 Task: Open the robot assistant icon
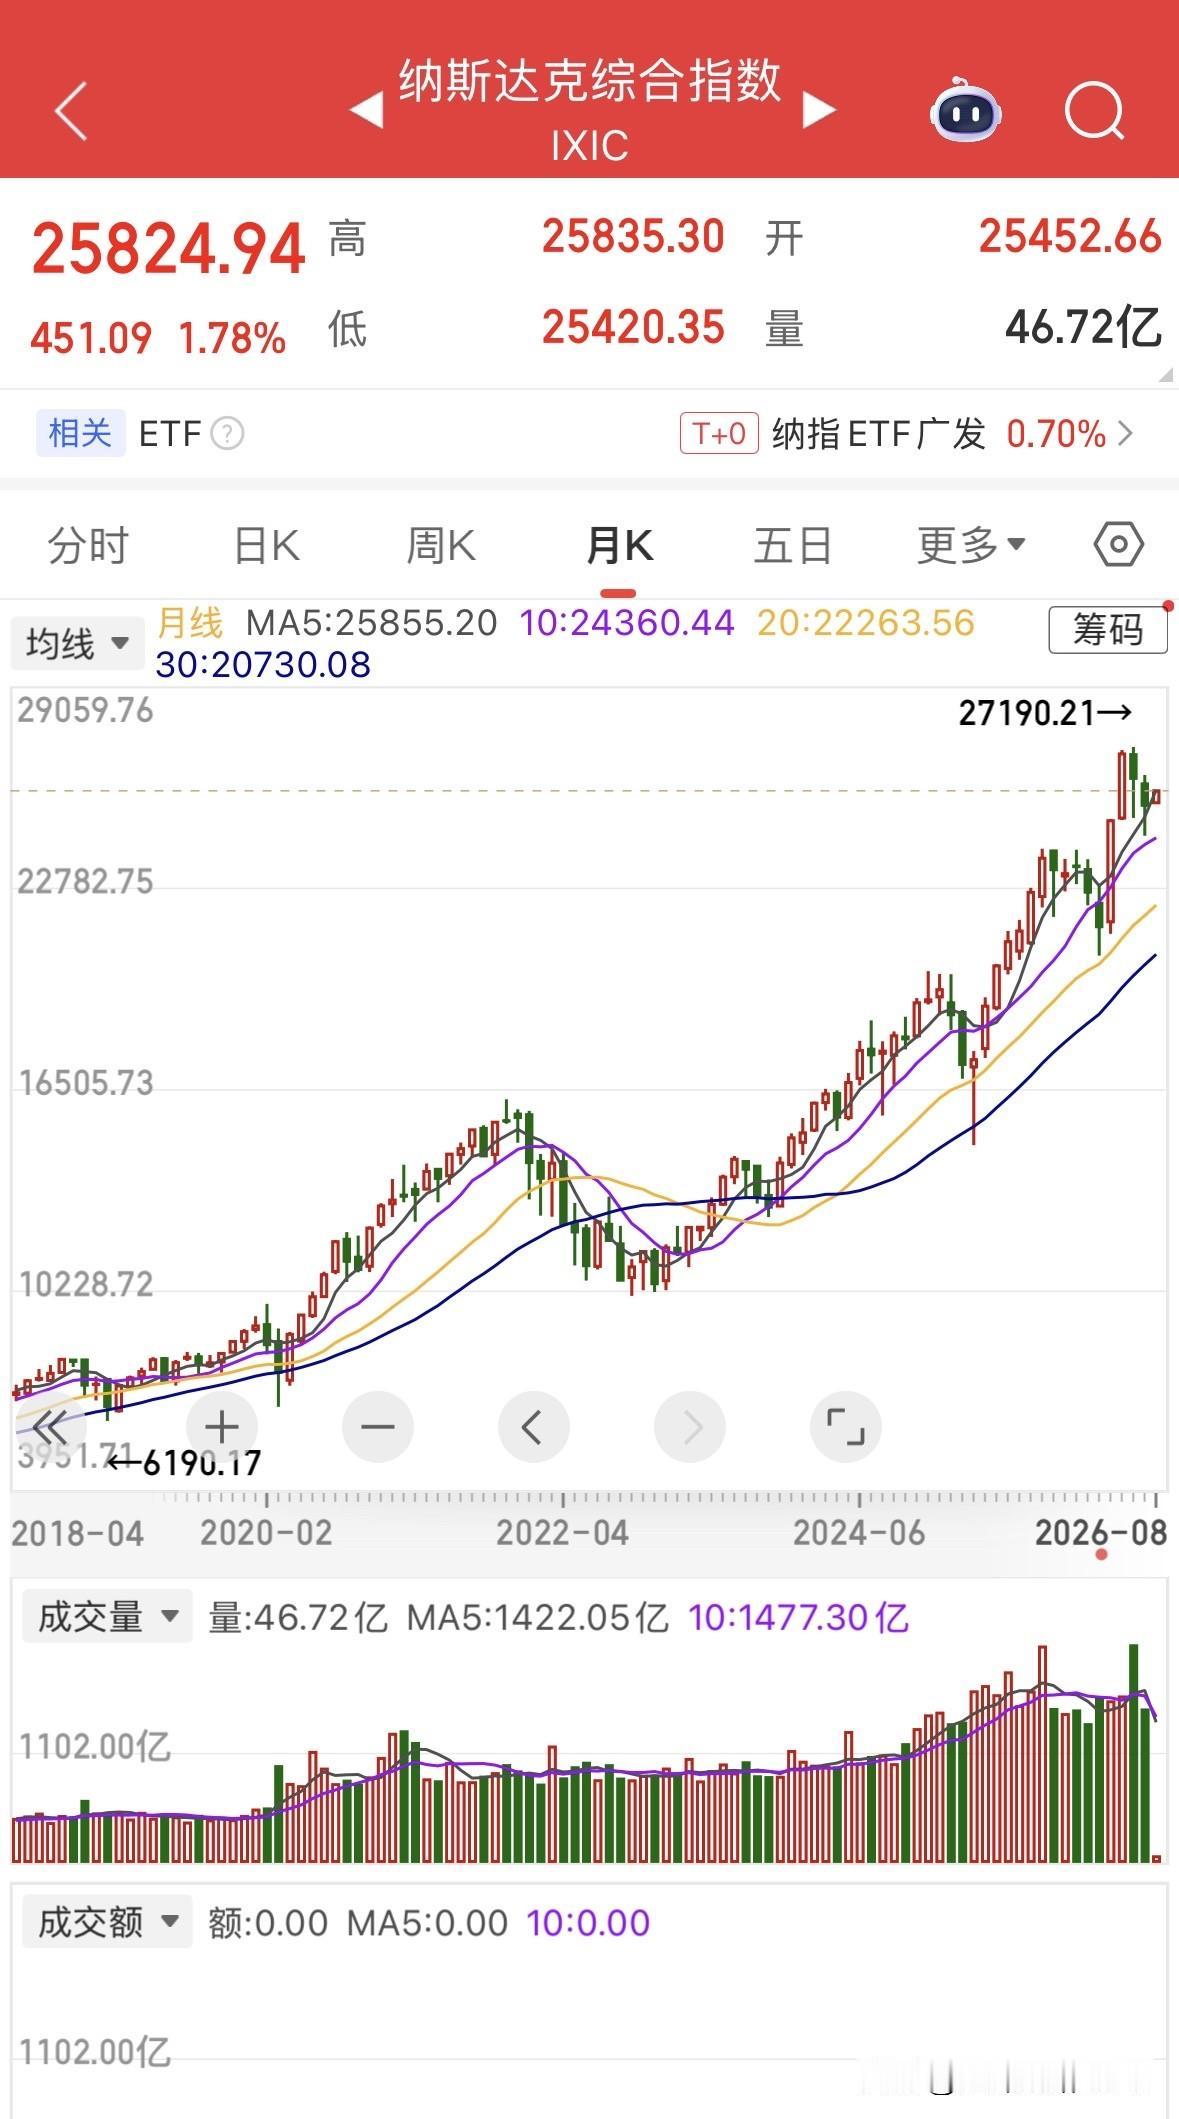click(x=965, y=111)
